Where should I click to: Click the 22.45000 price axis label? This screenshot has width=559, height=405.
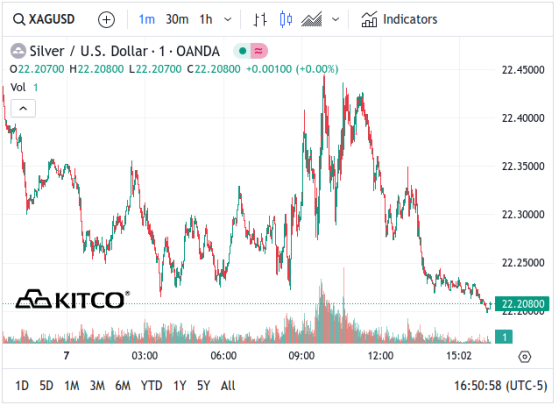[x=523, y=70]
